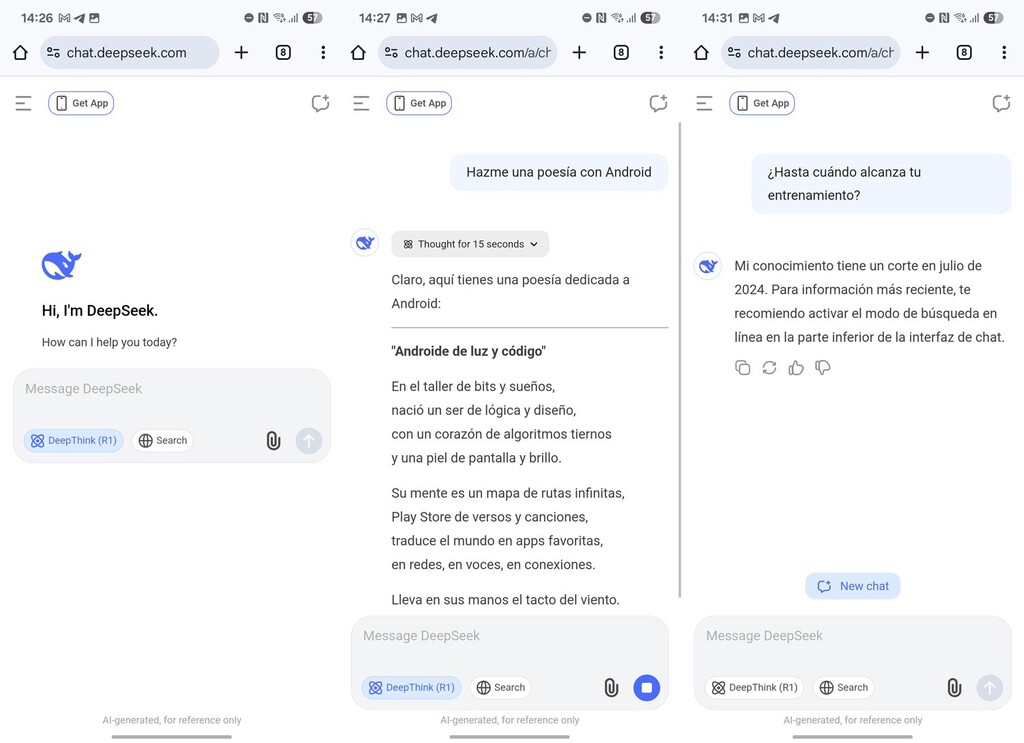Click poem line 'En el taller de bits y sueños,'

point(473,387)
